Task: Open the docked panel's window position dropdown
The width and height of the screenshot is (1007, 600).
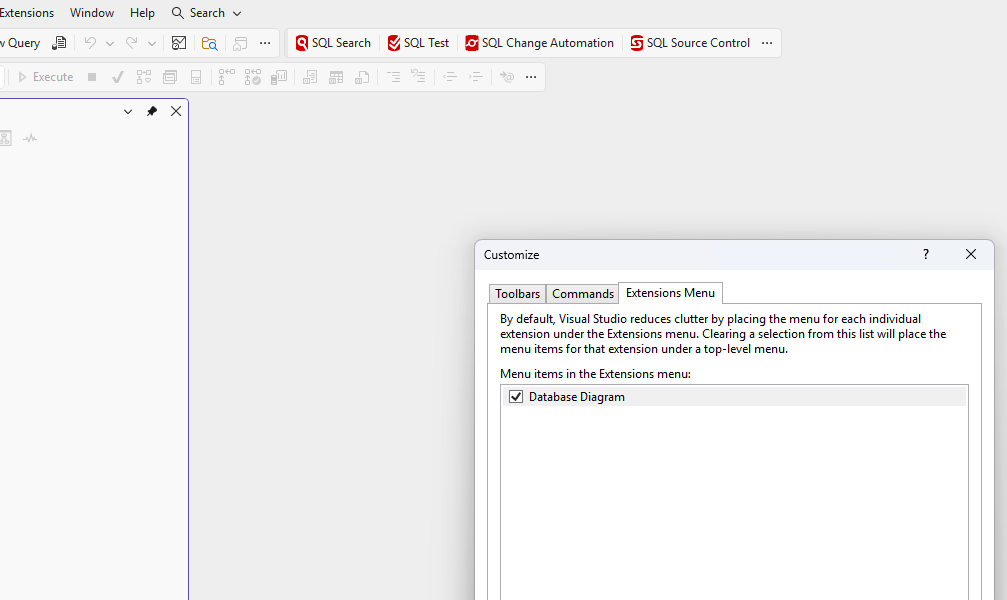Action: (x=128, y=111)
